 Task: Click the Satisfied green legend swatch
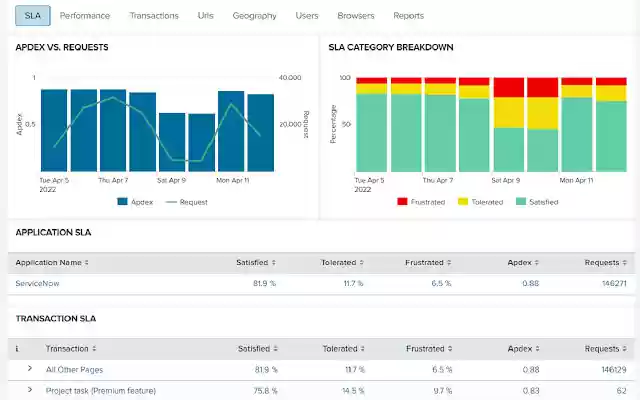click(521, 201)
